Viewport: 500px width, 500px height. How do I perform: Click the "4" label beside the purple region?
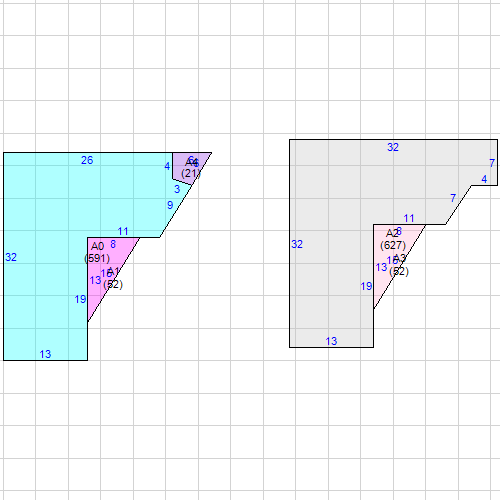tap(167, 166)
